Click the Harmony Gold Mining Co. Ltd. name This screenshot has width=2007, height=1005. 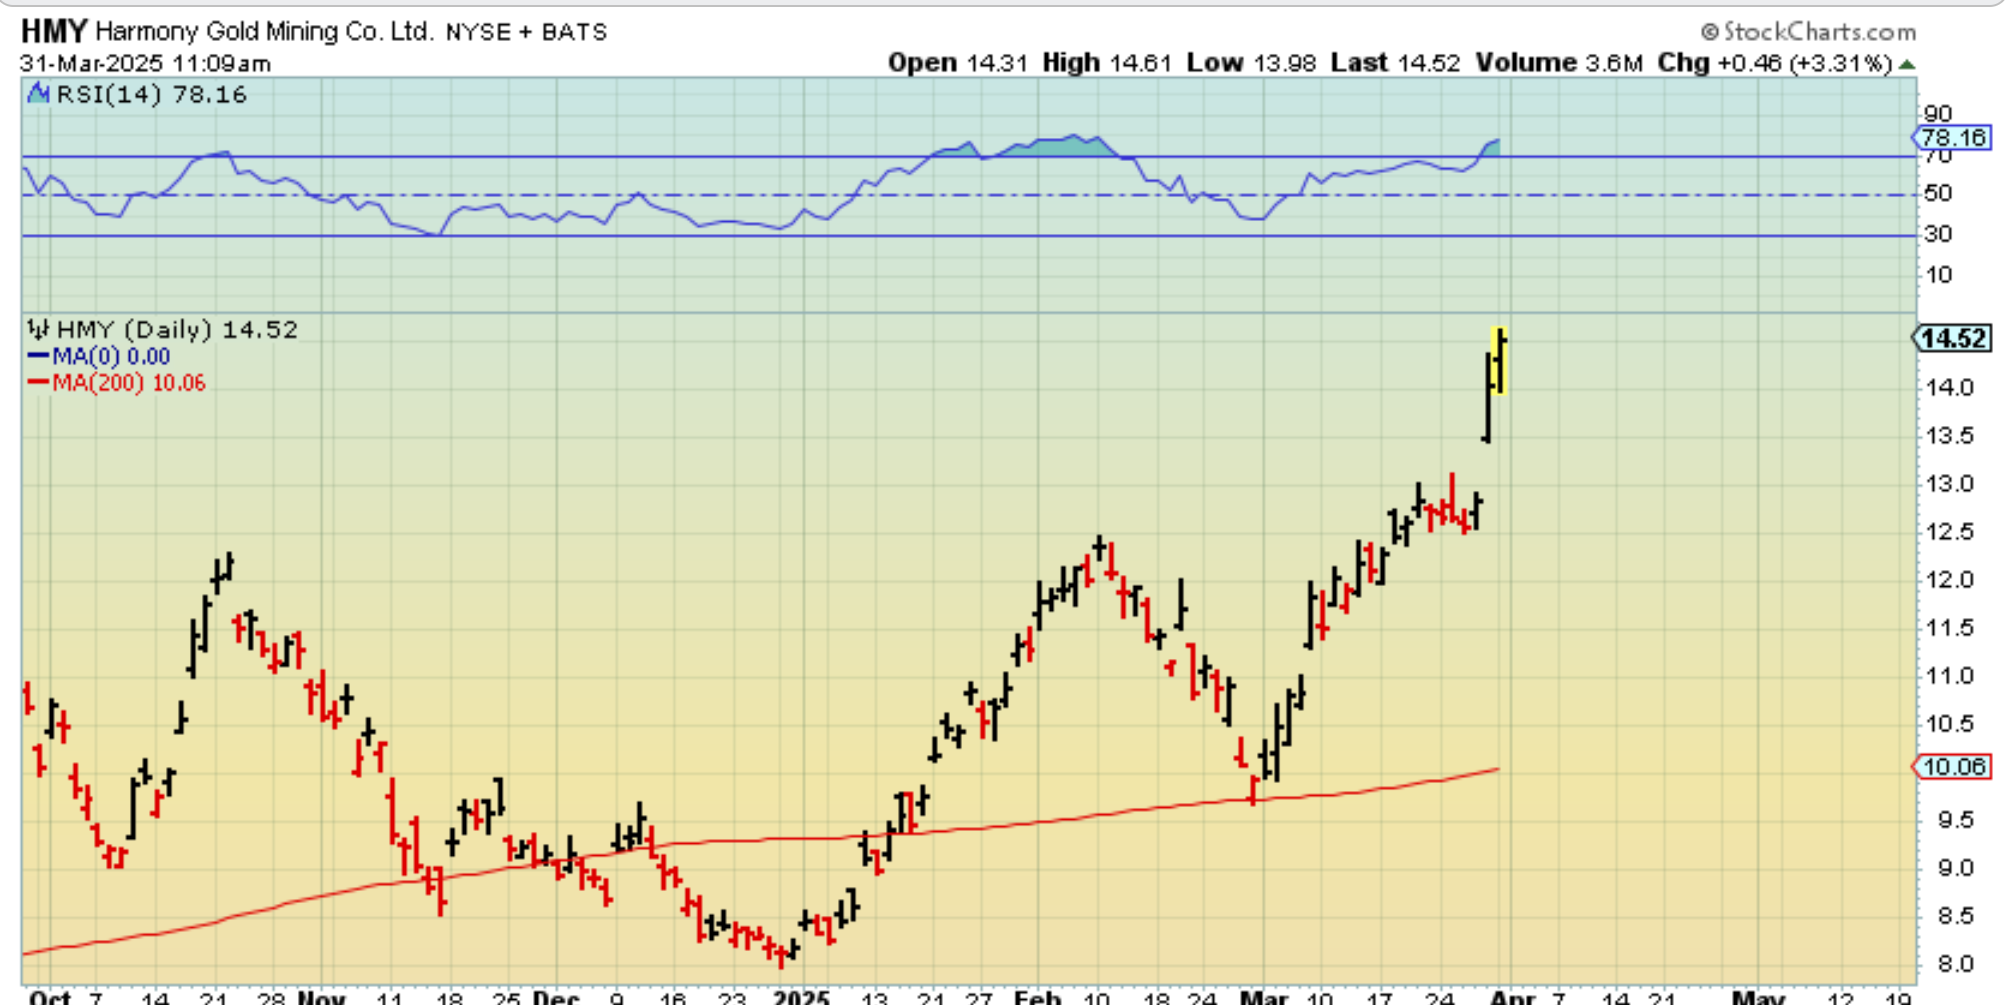[x=265, y=31]
